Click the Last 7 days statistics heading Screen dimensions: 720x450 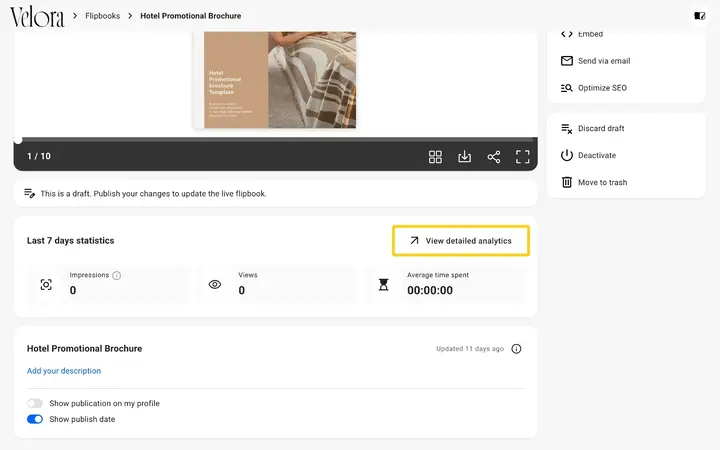tap(70, 241)
